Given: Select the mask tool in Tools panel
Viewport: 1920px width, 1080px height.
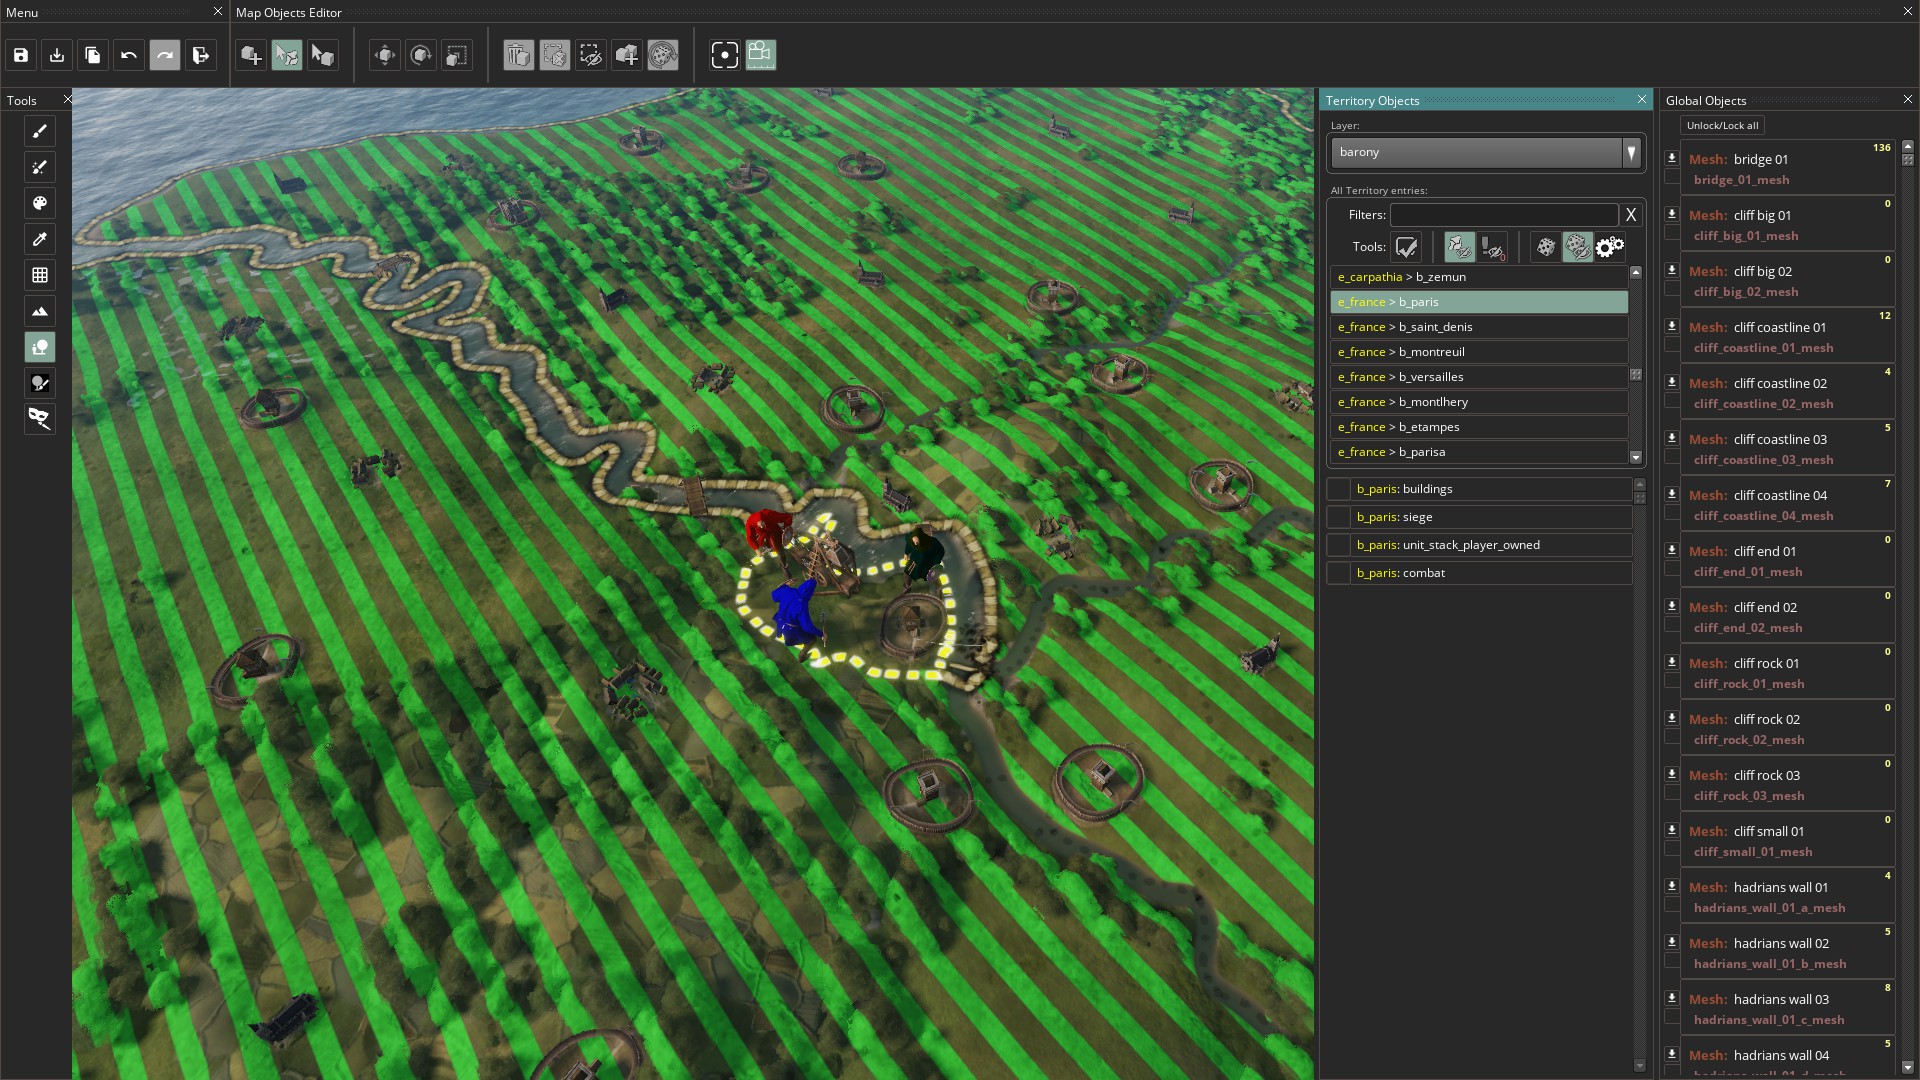Looking at the screenshot, I should coord(40,419).
